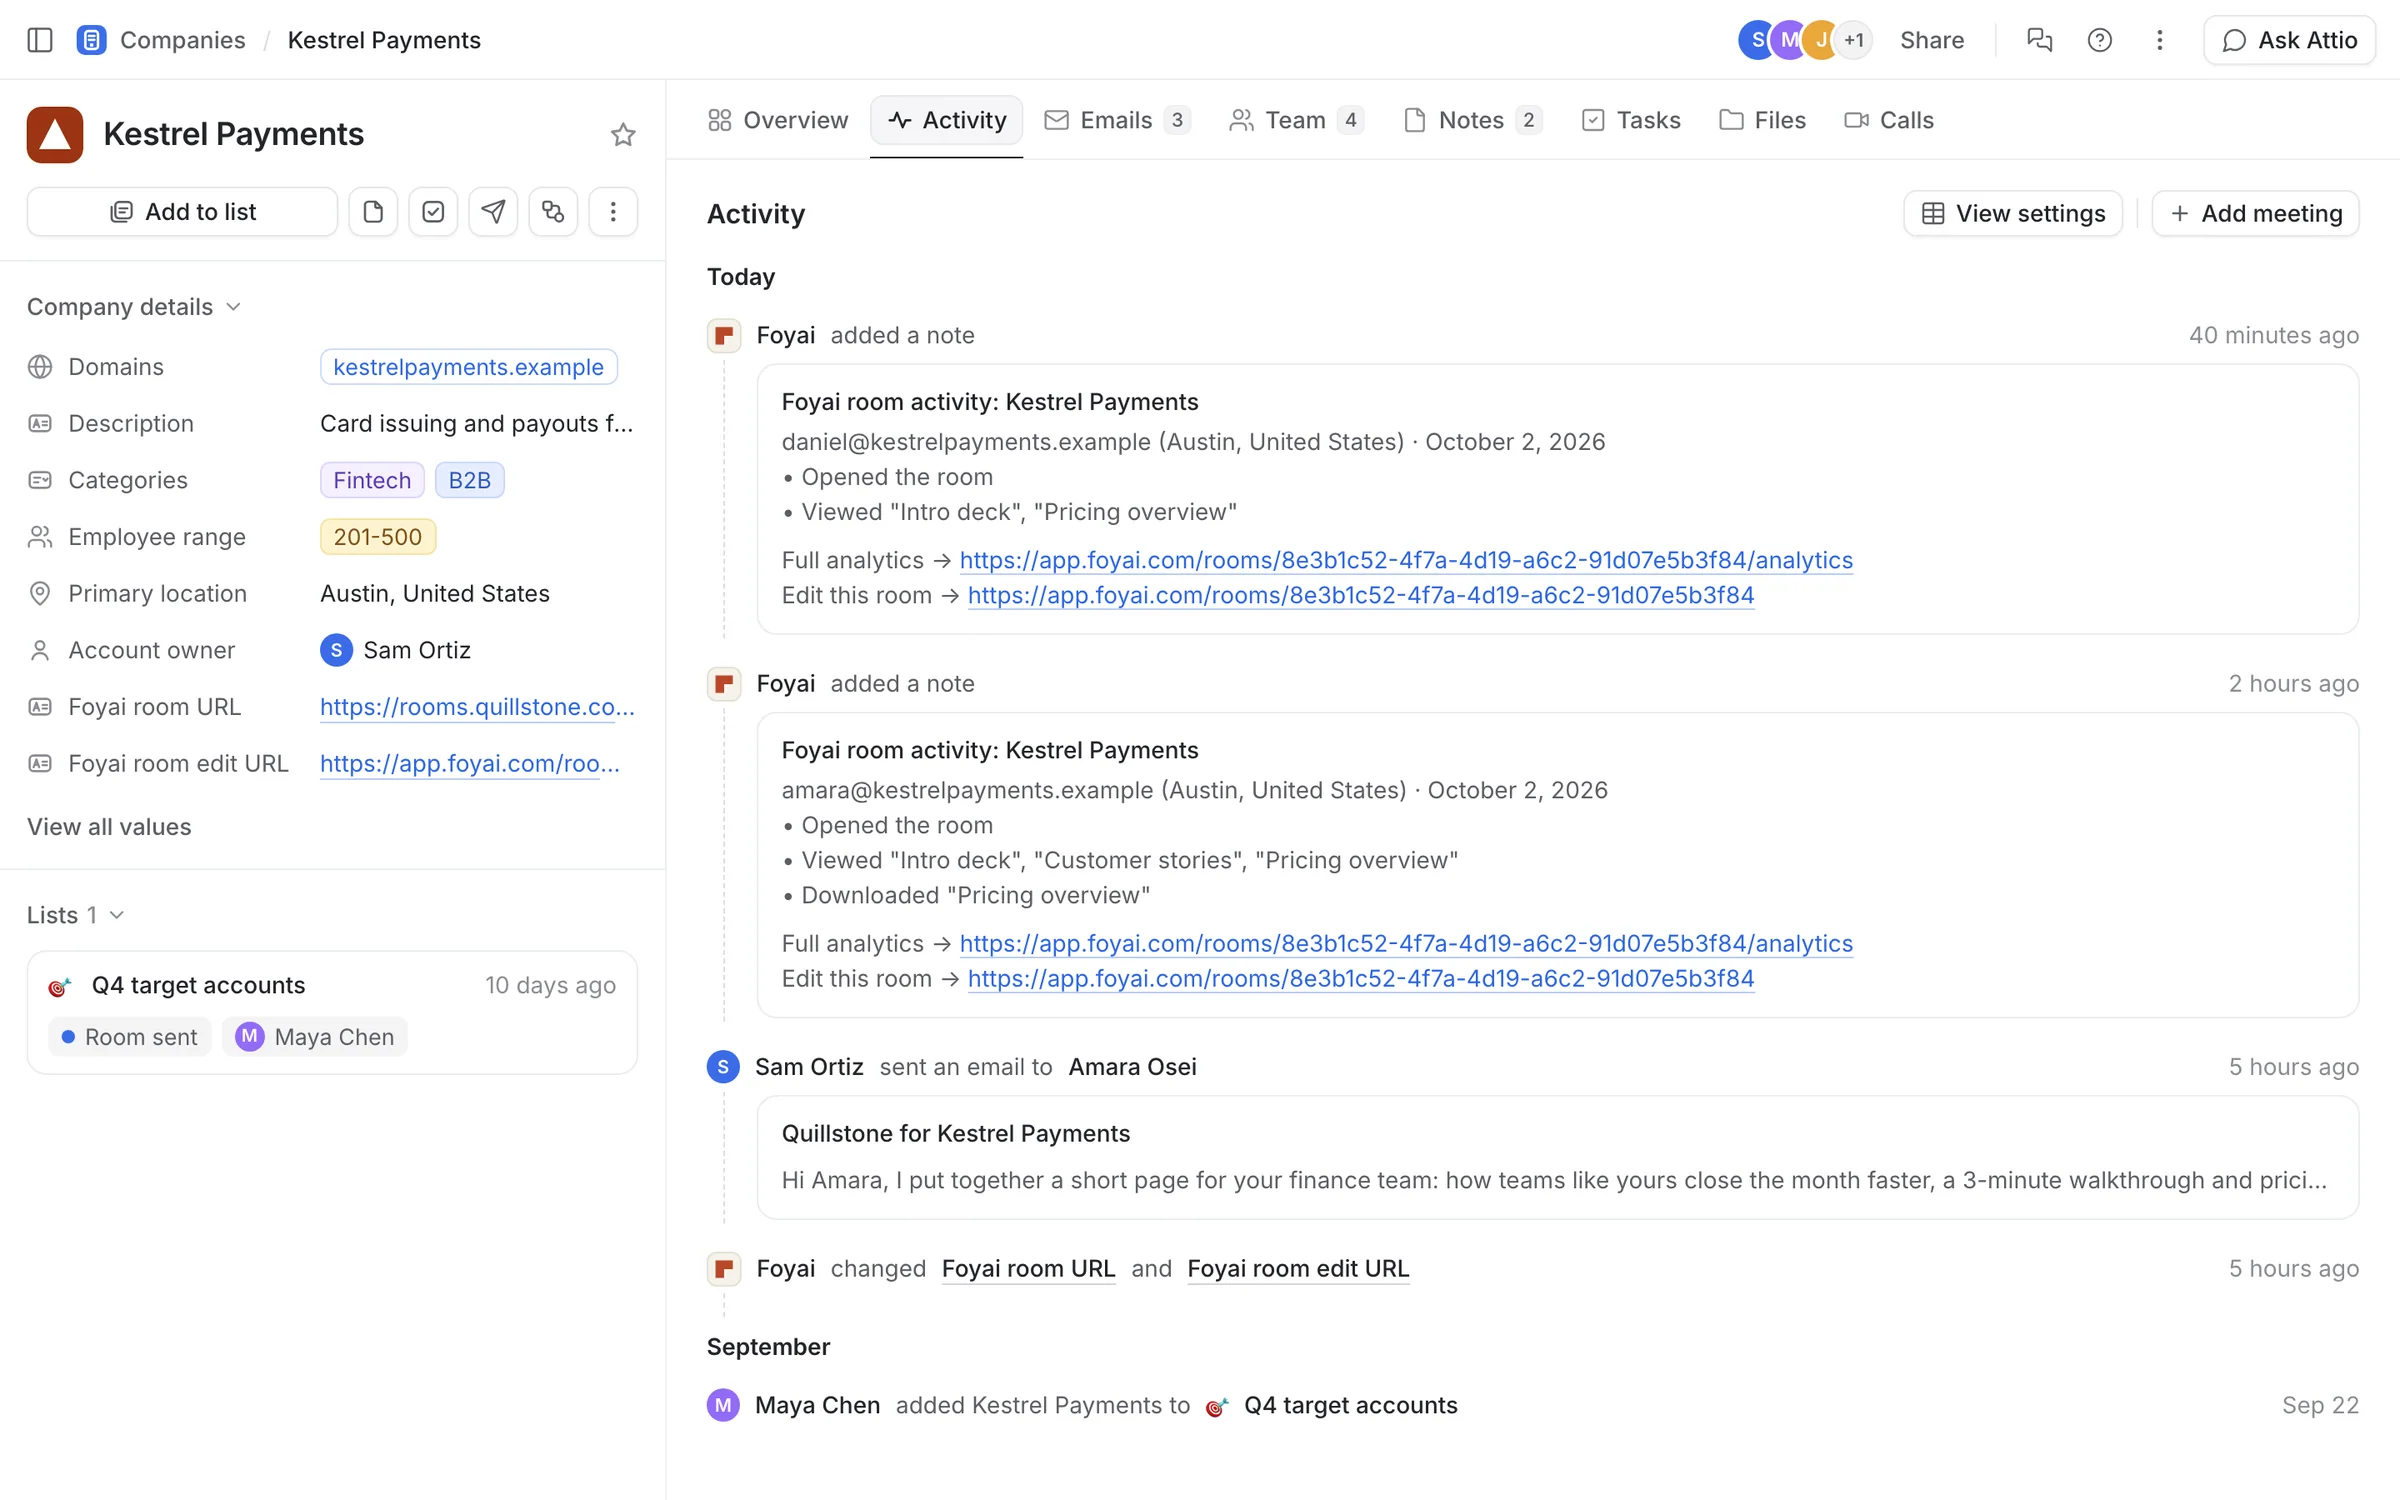Click the Kestrel Payments company logo
The width and height of the screenshot is (2400, 1500).
[x=55, y=135]
